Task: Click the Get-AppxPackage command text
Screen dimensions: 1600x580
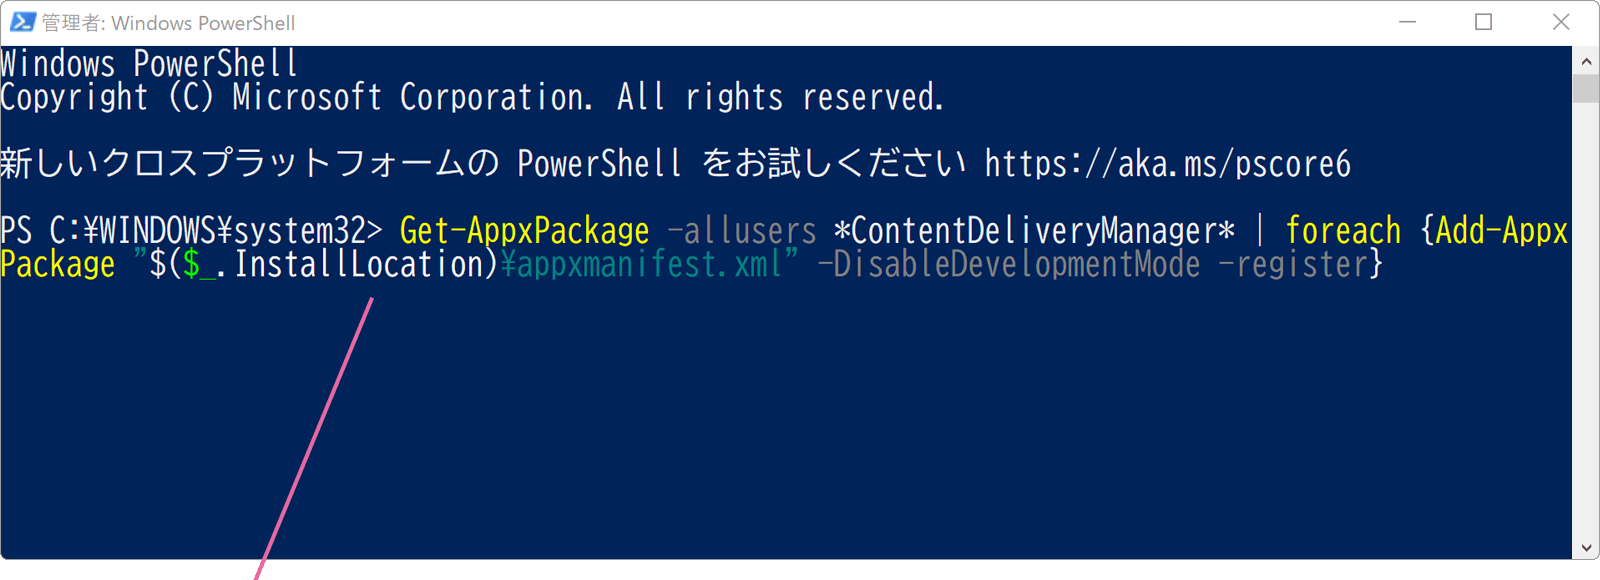Action: 524,231
